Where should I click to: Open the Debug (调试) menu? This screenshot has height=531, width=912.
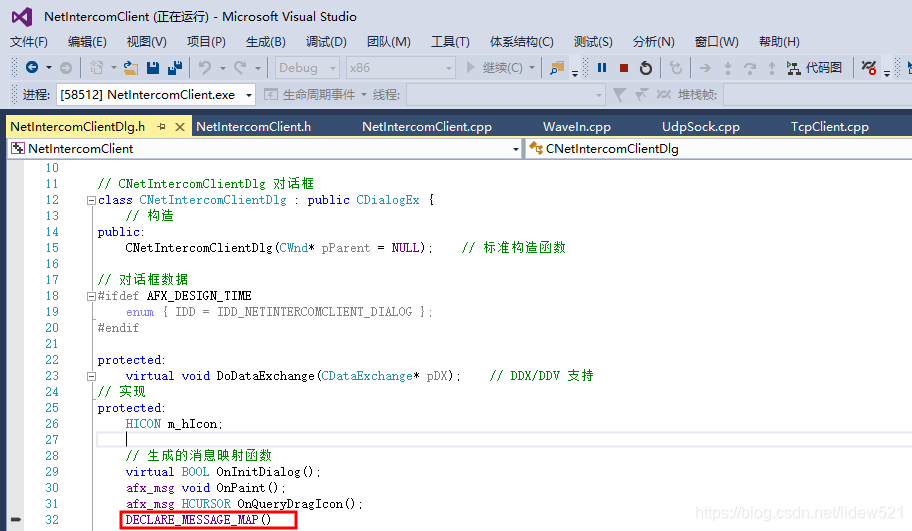[326, 42]
